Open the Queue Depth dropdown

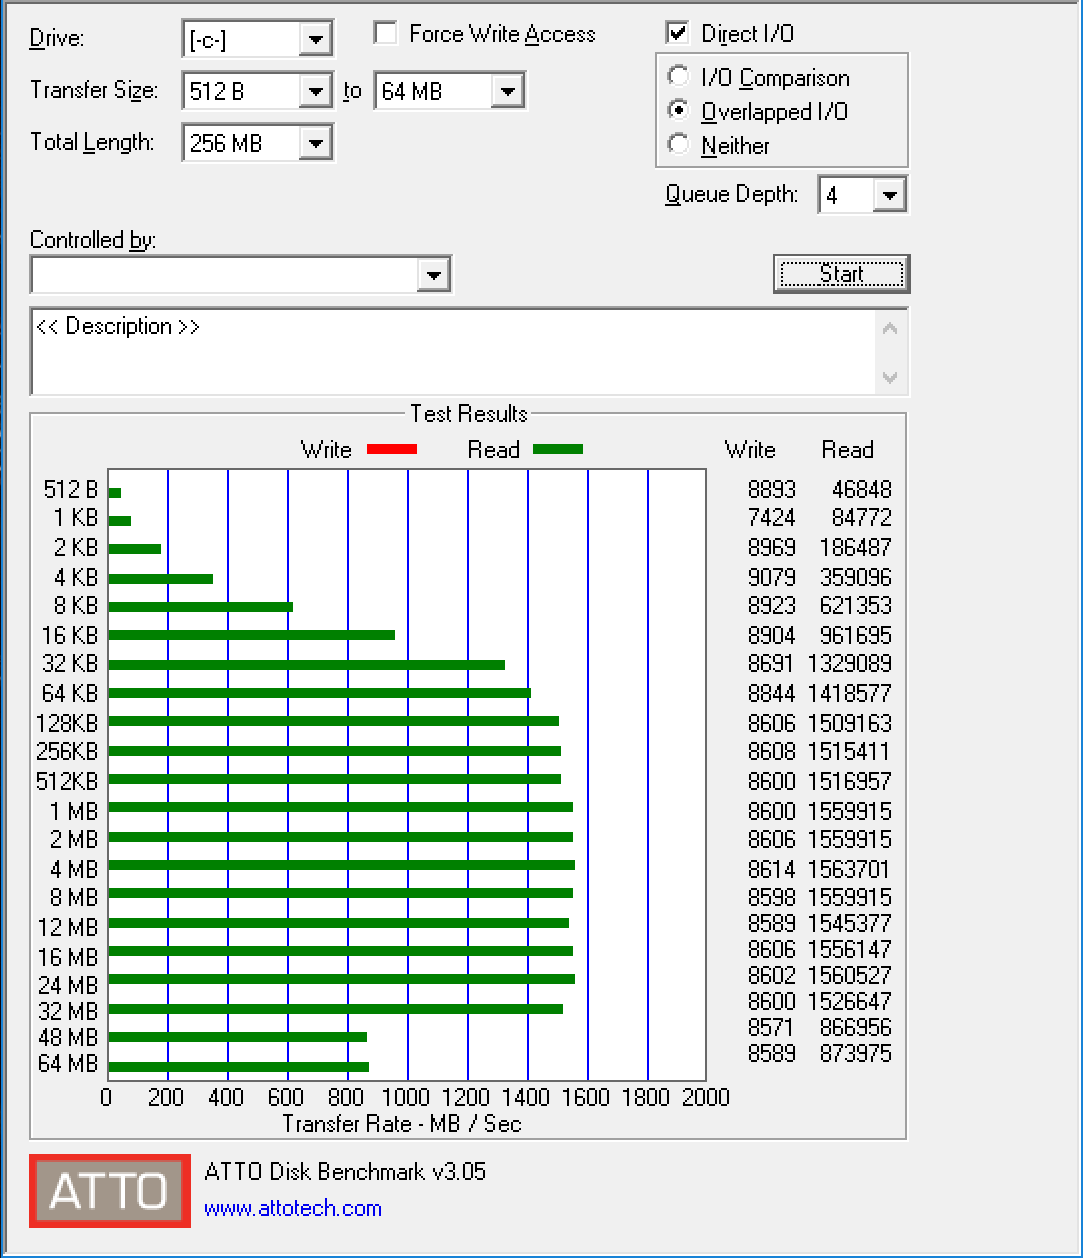coord(889,195)
